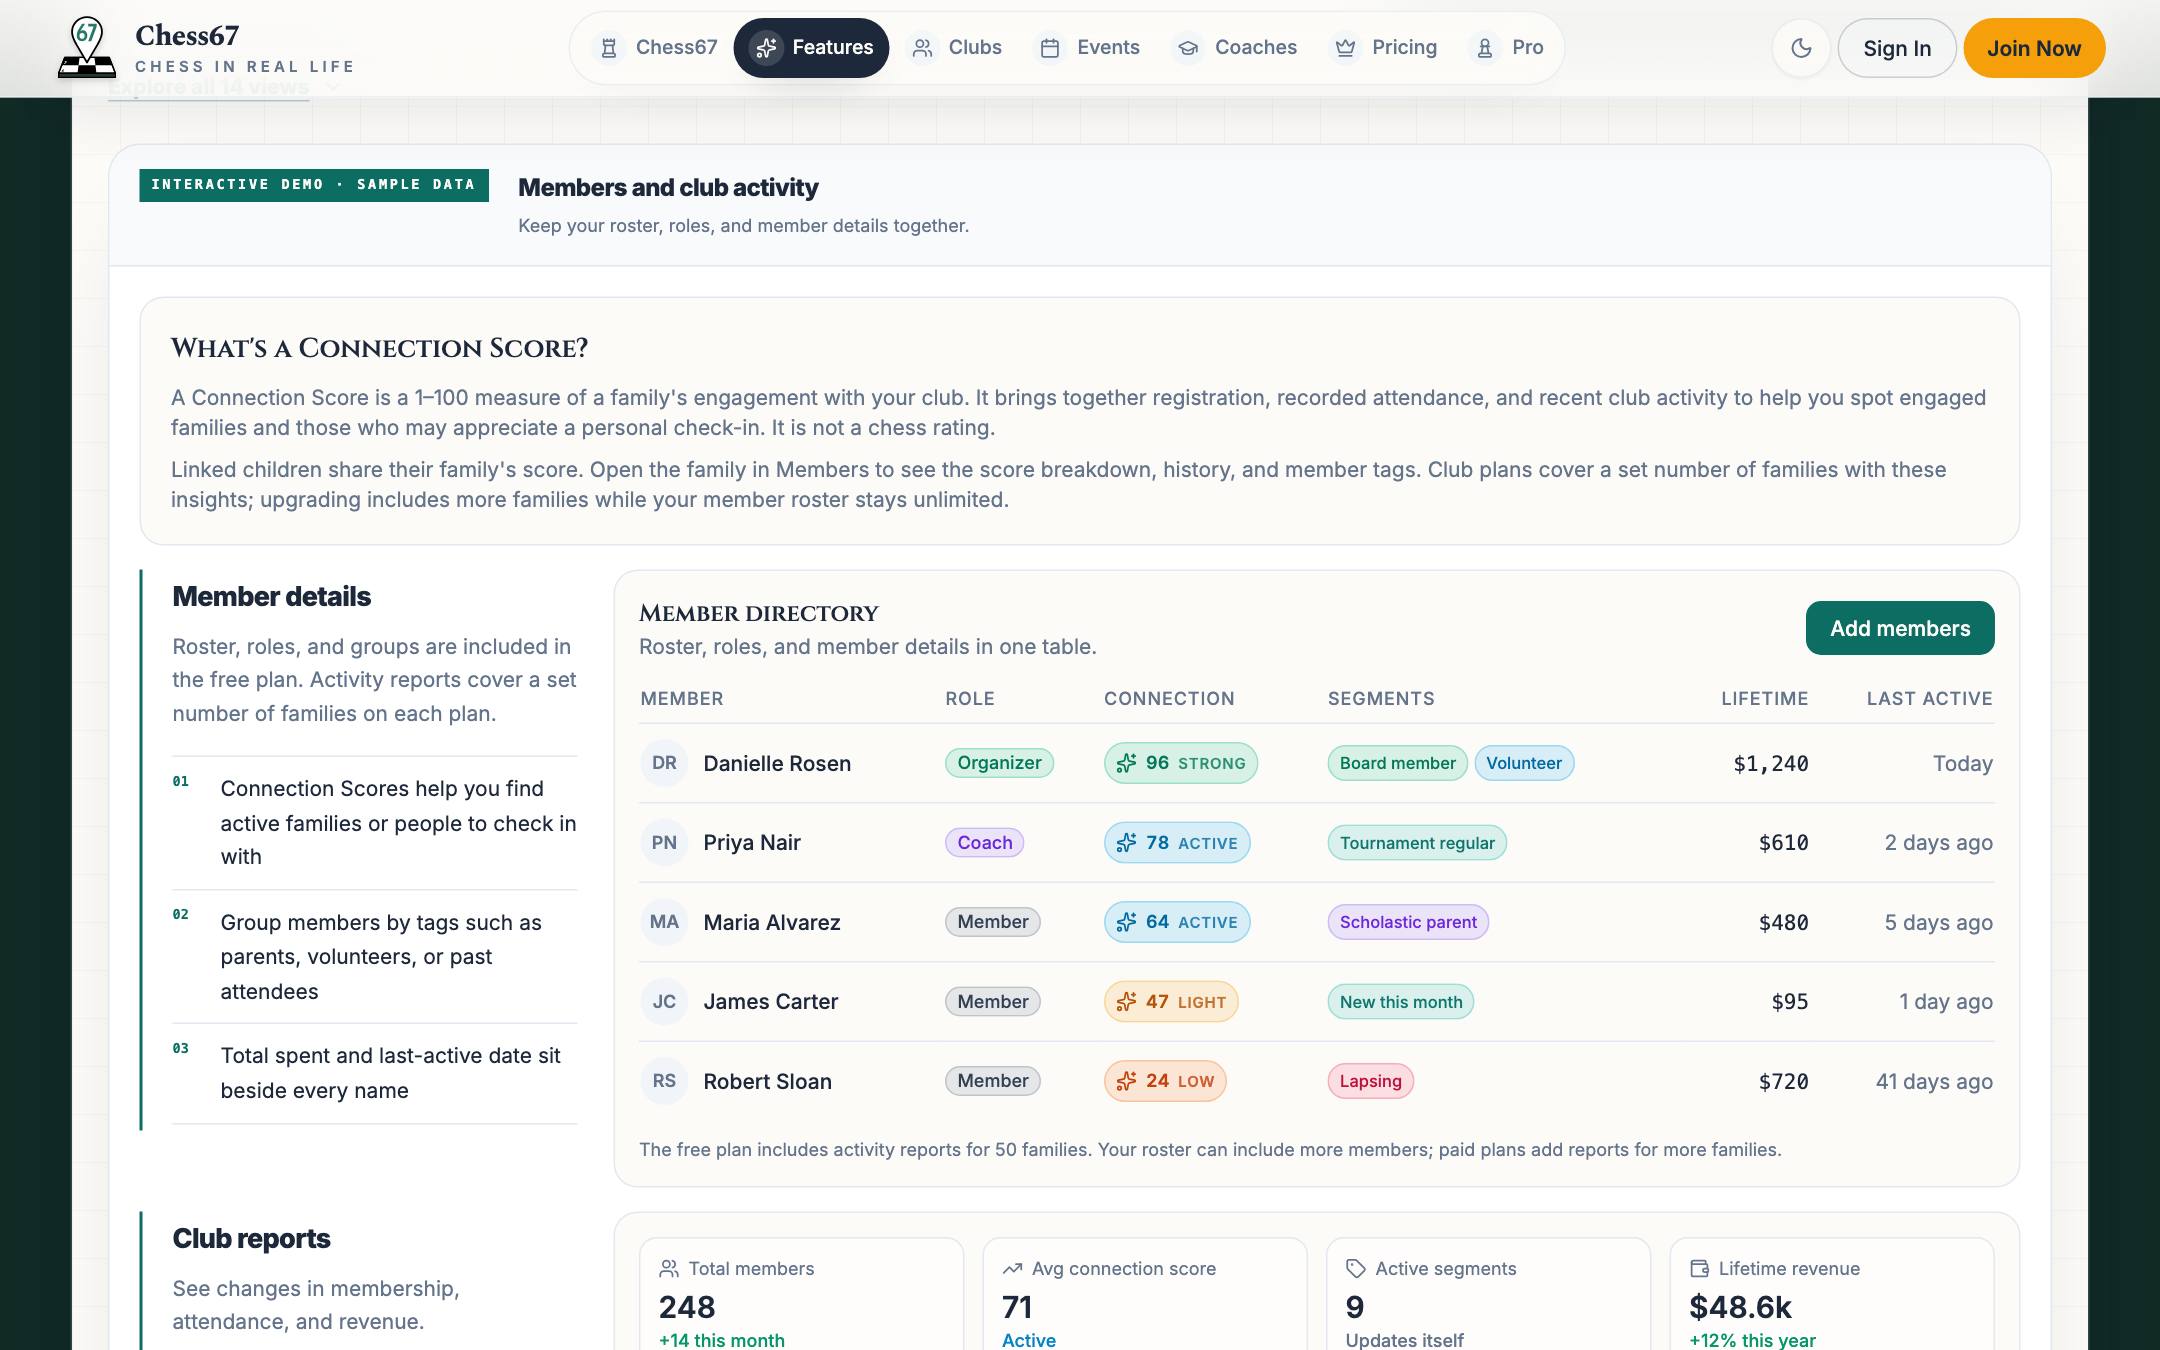
Task: Click the $1,240 lifetime value
Action: pyautogui.click(x=1770, y=763)
